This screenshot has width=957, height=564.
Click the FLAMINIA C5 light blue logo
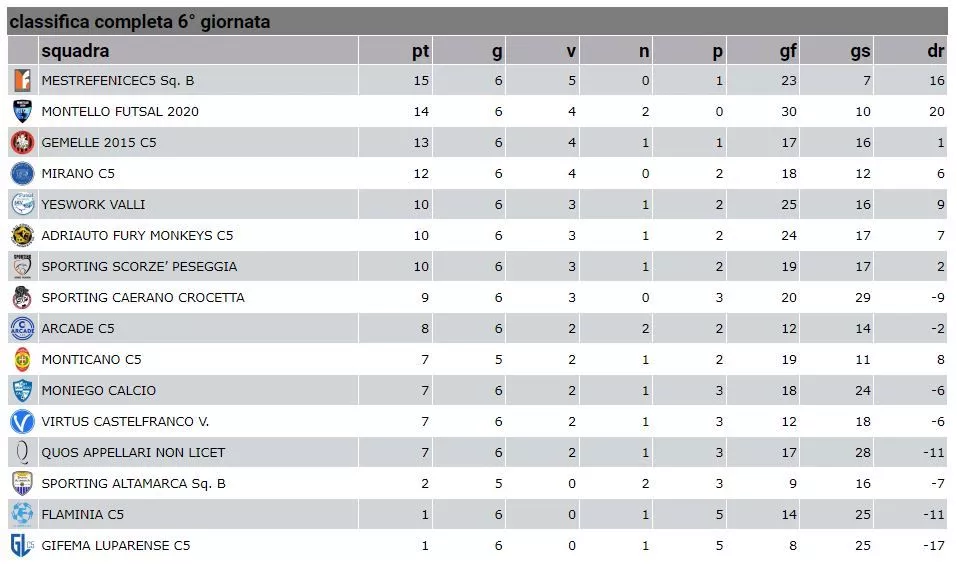pyautogui.click(x=23, y=514)
